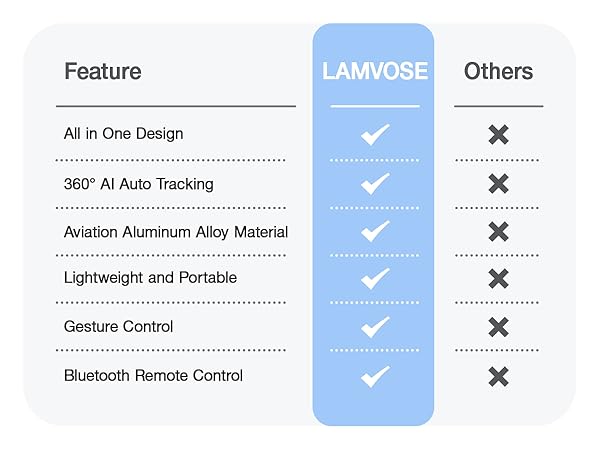Select the Others column header
The height and width of the screenshot is (450, 600).
[x=498, y=72]
